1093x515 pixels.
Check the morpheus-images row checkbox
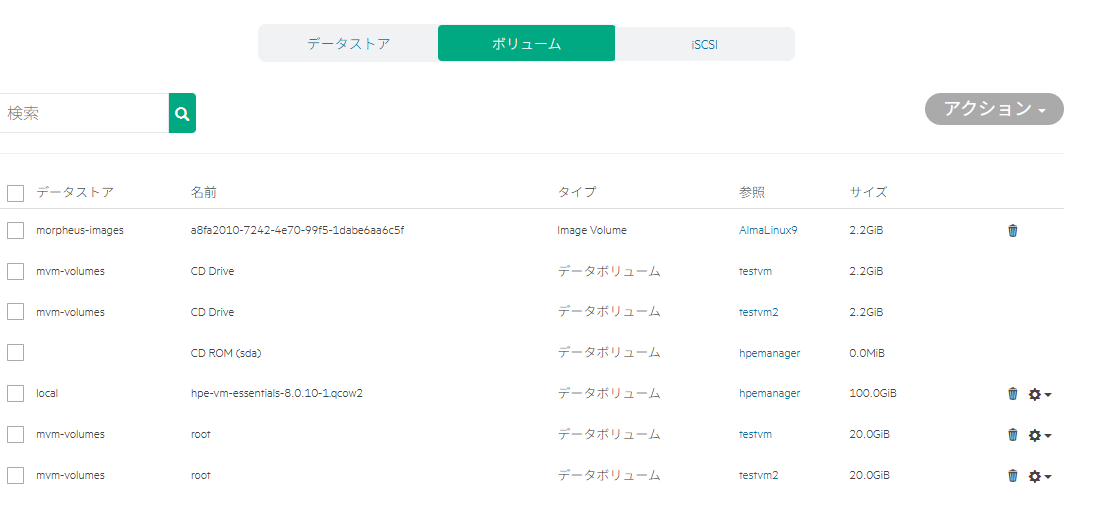(x=15, y=231)
